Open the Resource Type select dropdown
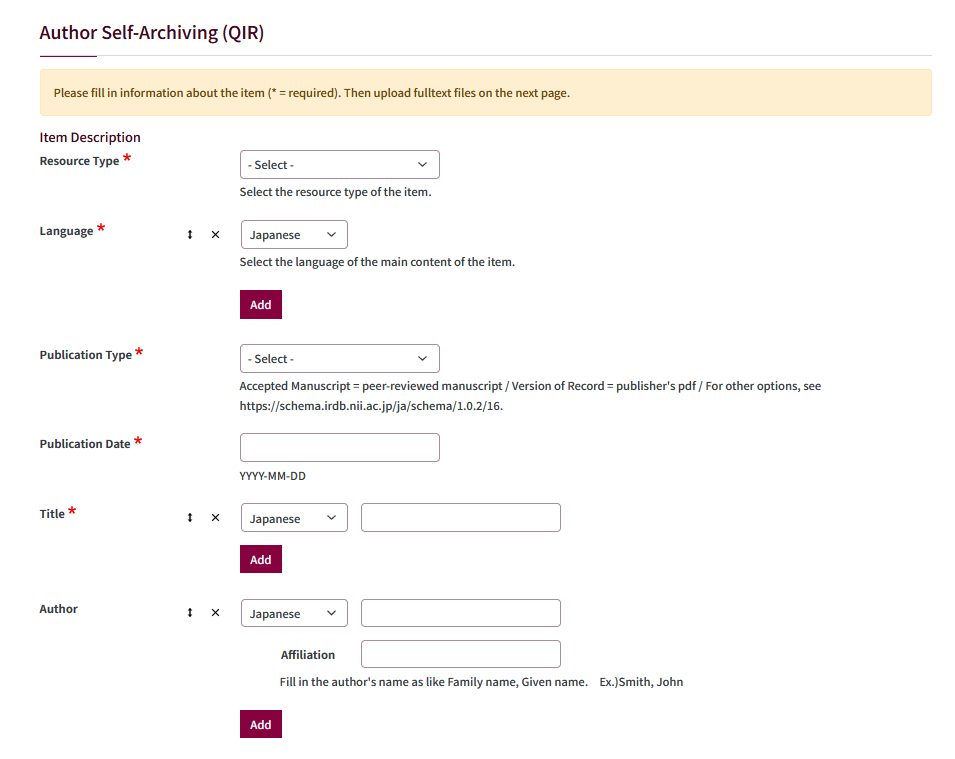The height and width of the screenshot is (759, 955). click(x=339, y=164)
